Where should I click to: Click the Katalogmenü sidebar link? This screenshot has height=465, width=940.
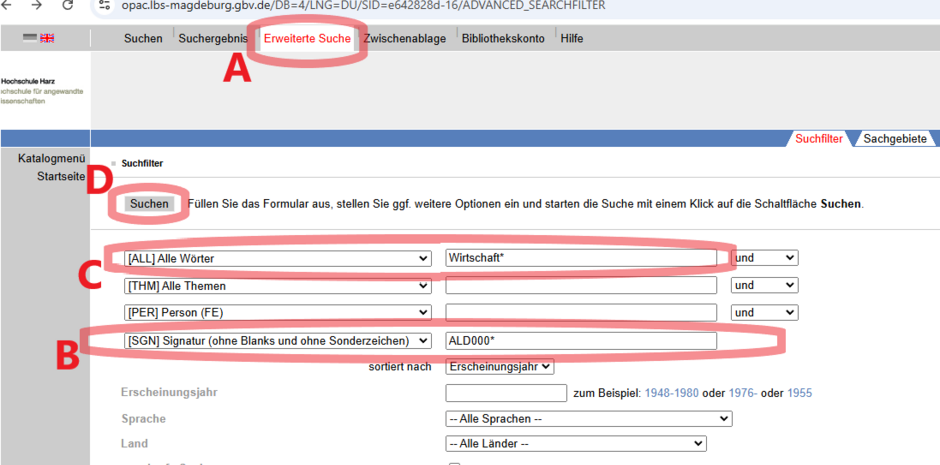(52, 159)
